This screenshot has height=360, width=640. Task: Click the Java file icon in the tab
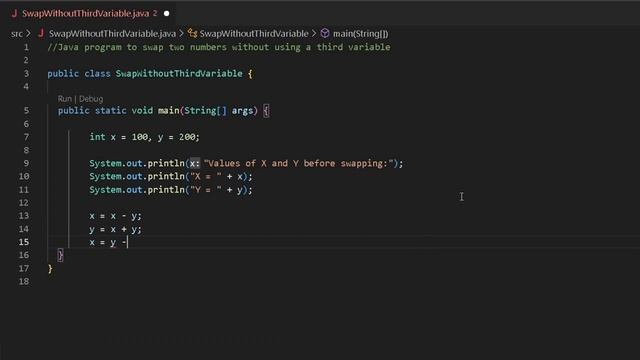pos(14,13)
